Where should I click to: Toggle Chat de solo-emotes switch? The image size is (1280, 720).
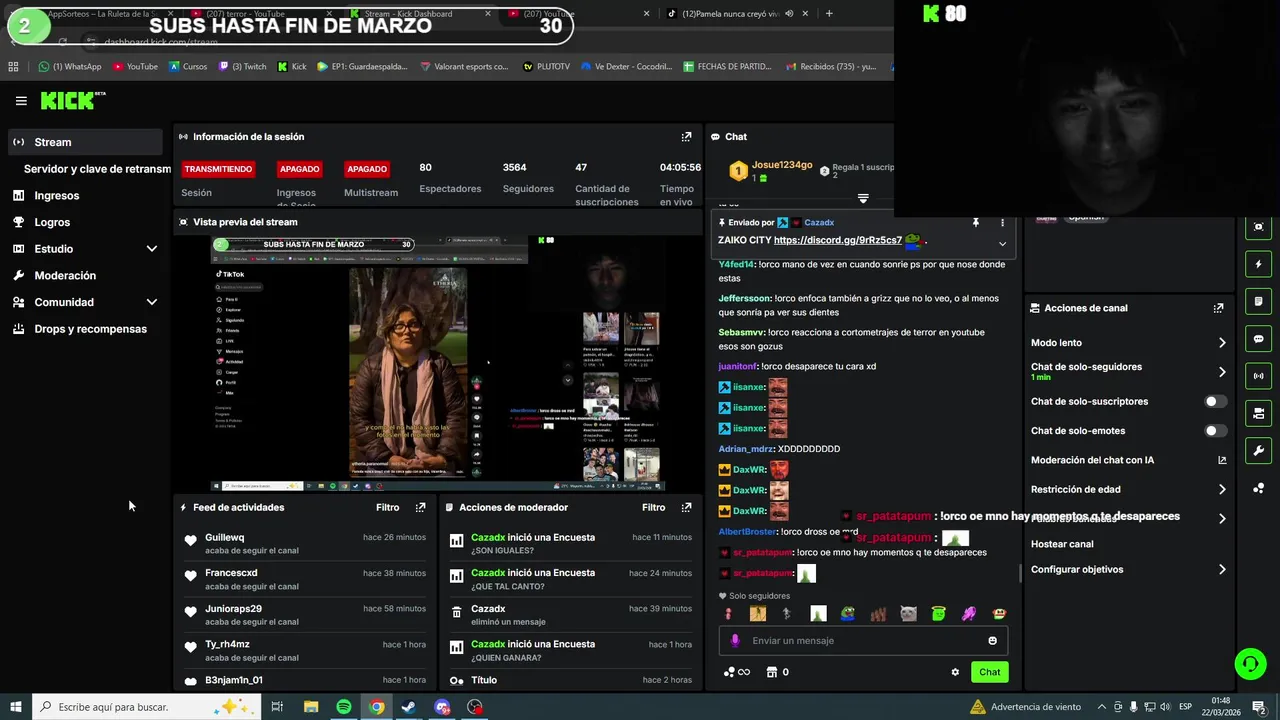1215,431
